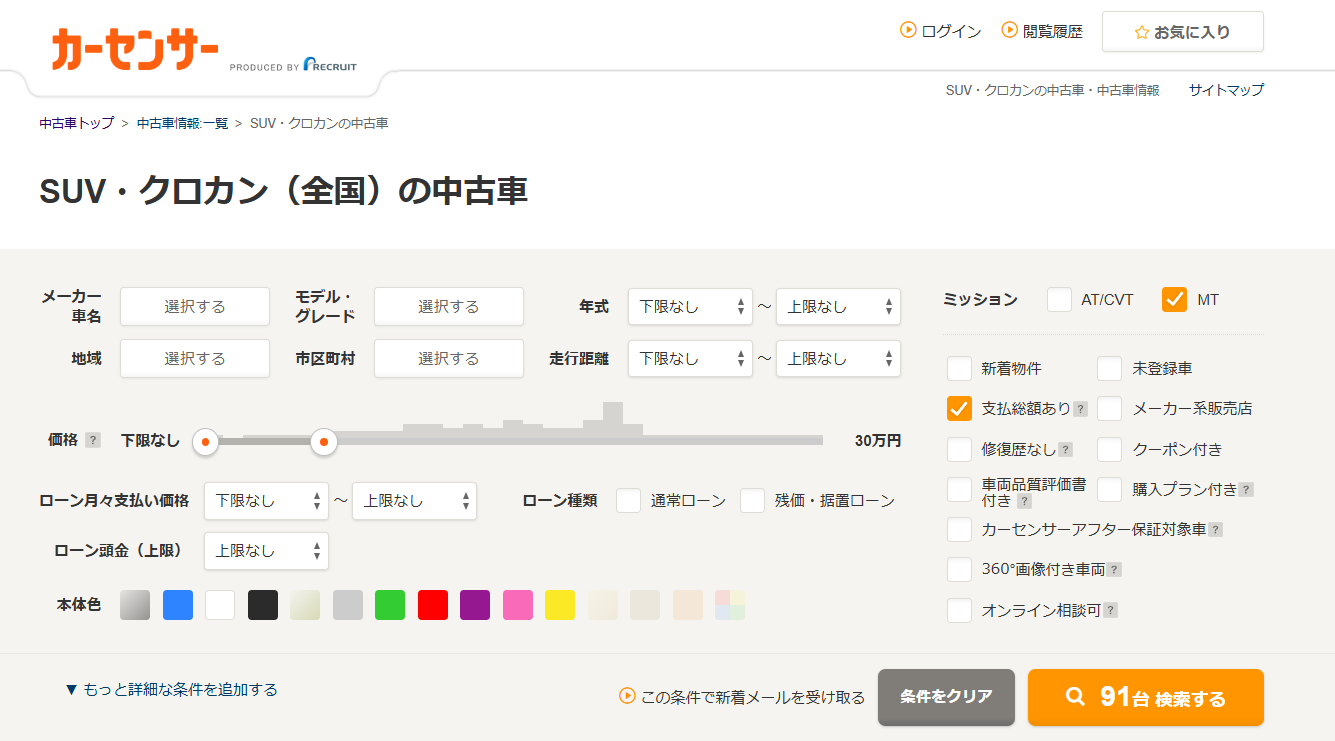Image resolution: width=1335 pixels, height=741 pixels.
Task: Click arrow icon of 新着メールを受け取る
Action: point(627,695)
